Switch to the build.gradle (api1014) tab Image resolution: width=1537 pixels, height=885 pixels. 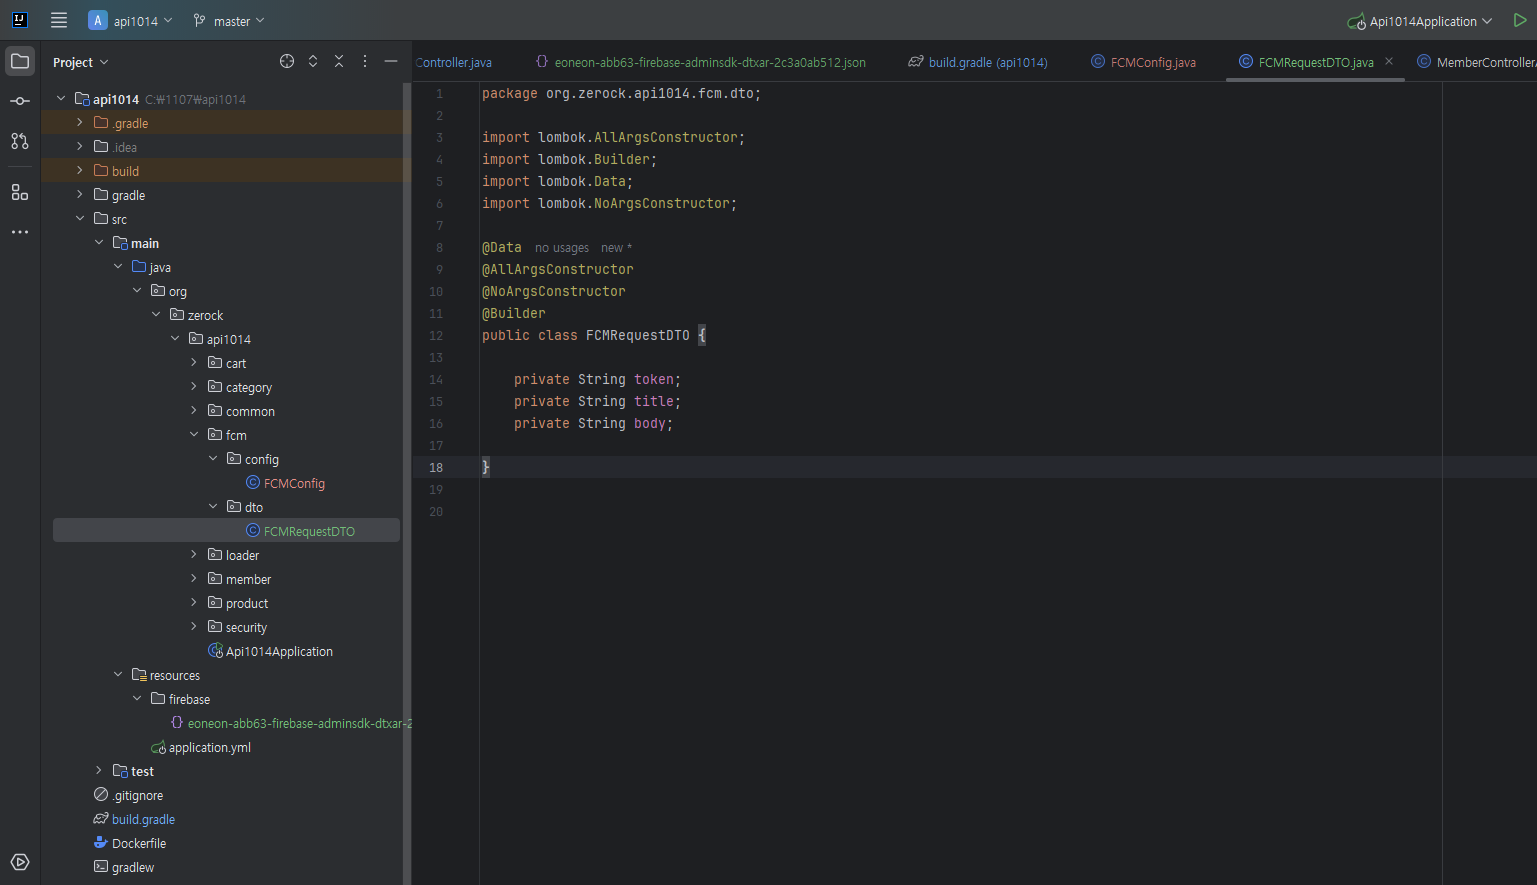pos(986,62)
